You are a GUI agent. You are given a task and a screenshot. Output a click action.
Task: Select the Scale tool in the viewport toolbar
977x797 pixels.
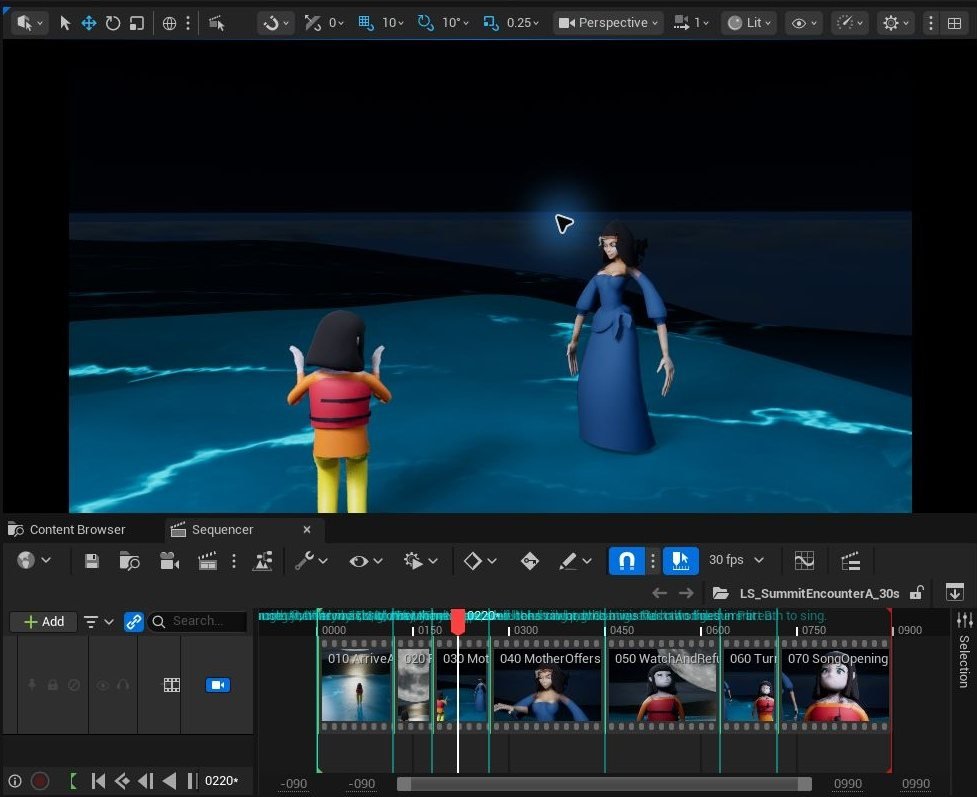point(136,23)
